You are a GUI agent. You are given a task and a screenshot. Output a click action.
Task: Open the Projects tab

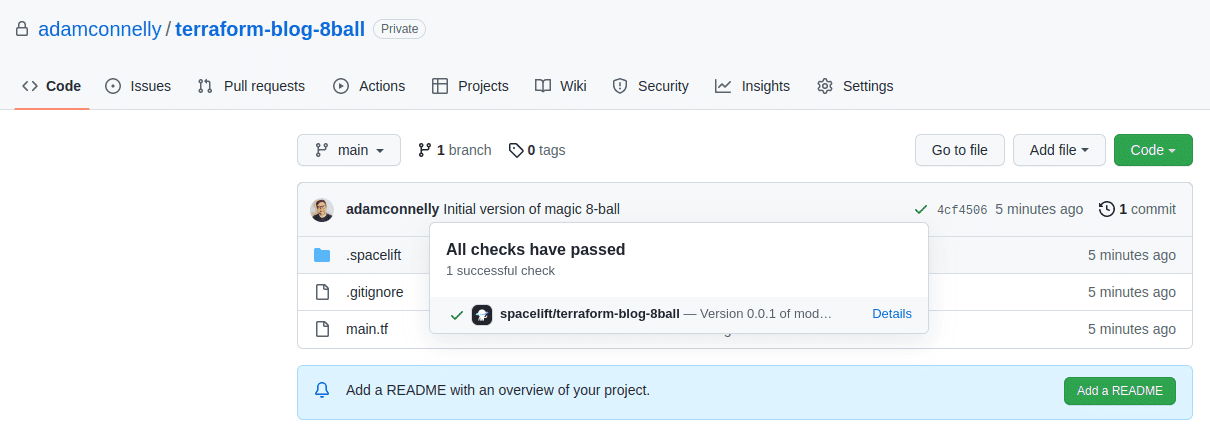pos(470,86)
